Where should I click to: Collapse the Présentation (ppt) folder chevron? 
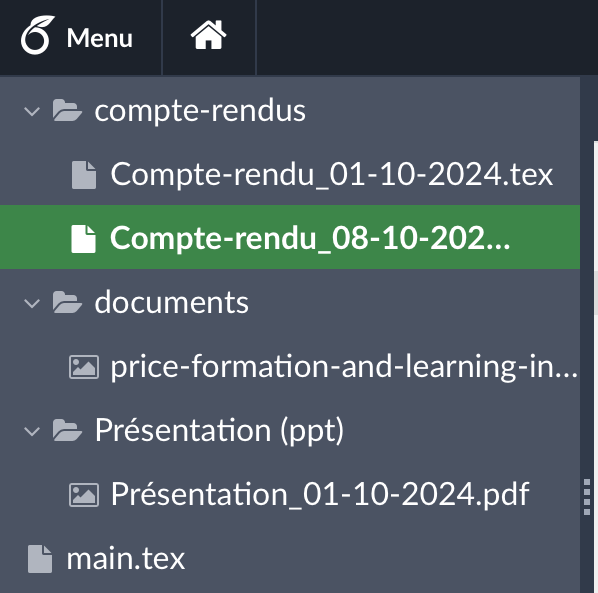(x=32, y=431)
